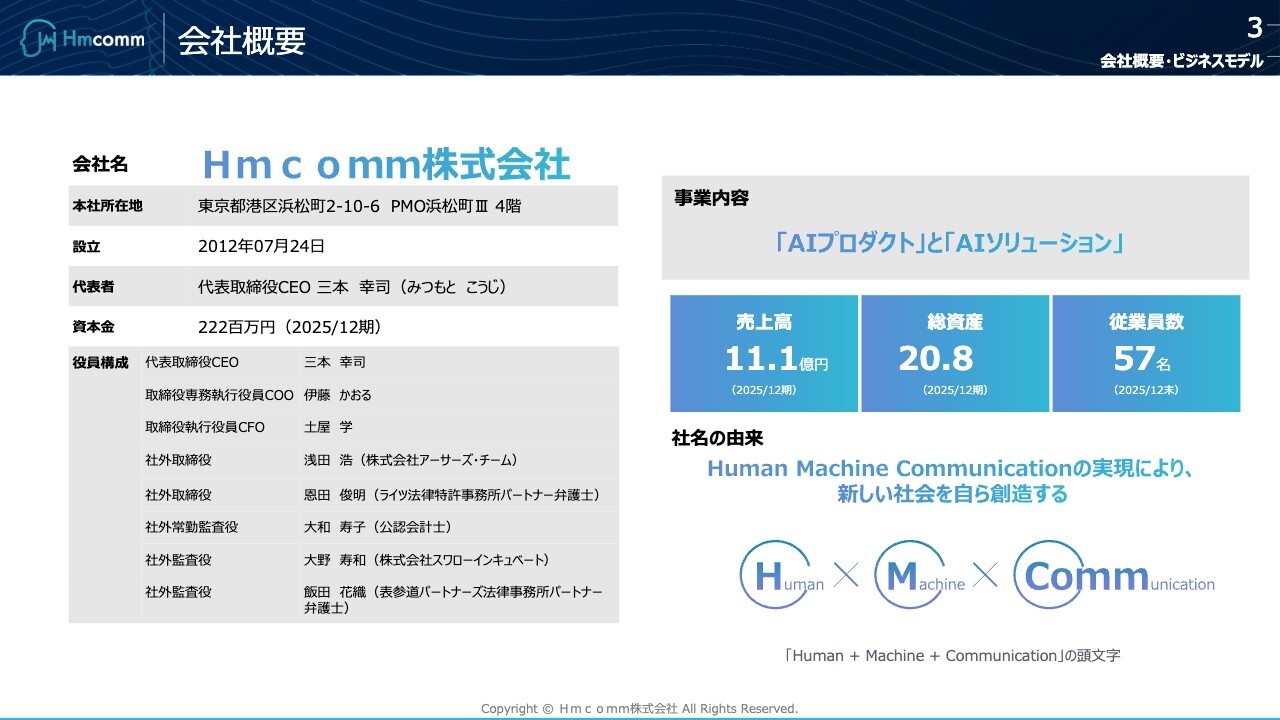This screenshot has width=1280, height=720.
Task: Click the Hmcomm株式会社 company name heading
Action: click(x=386, y=164)
